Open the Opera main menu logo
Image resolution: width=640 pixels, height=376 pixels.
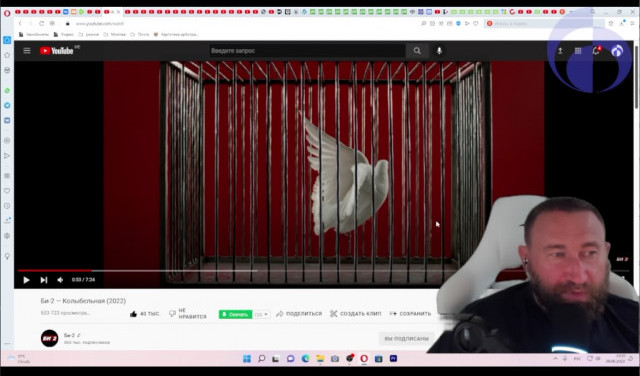pos(7,13)
